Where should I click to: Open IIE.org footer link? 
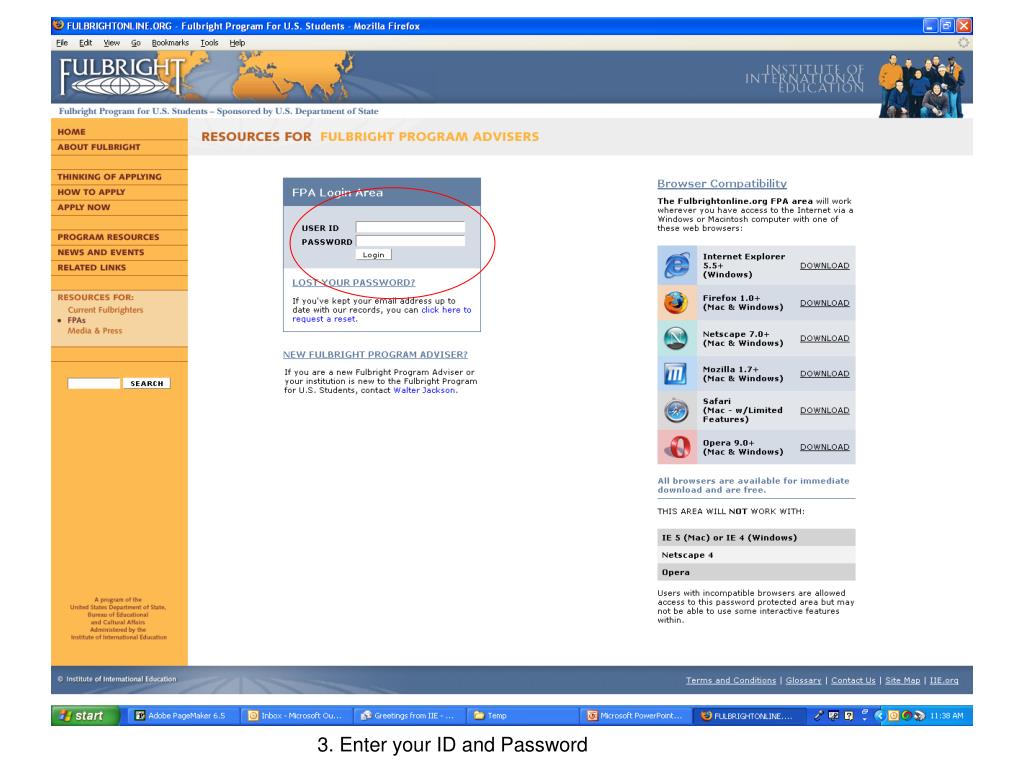click(944, 680)
